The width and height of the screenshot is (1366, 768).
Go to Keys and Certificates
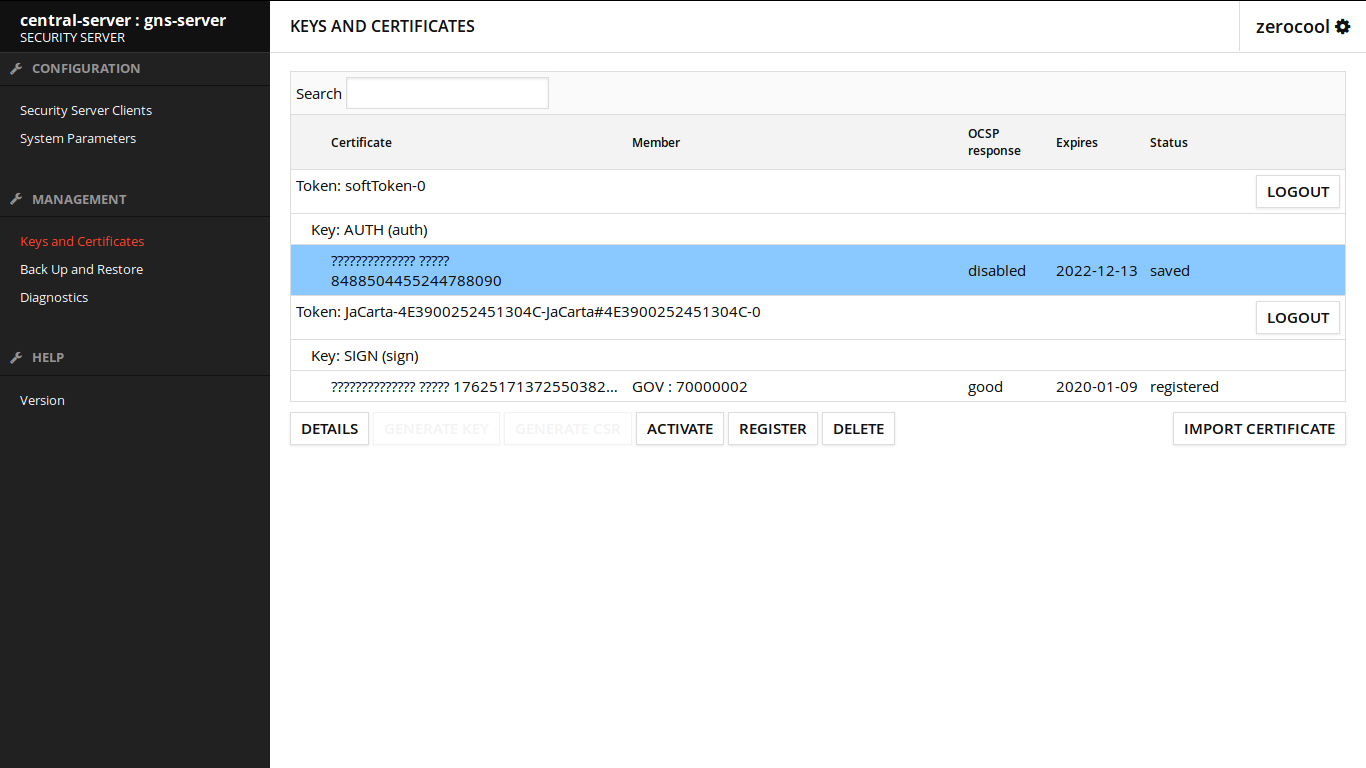tap(82, 242)
